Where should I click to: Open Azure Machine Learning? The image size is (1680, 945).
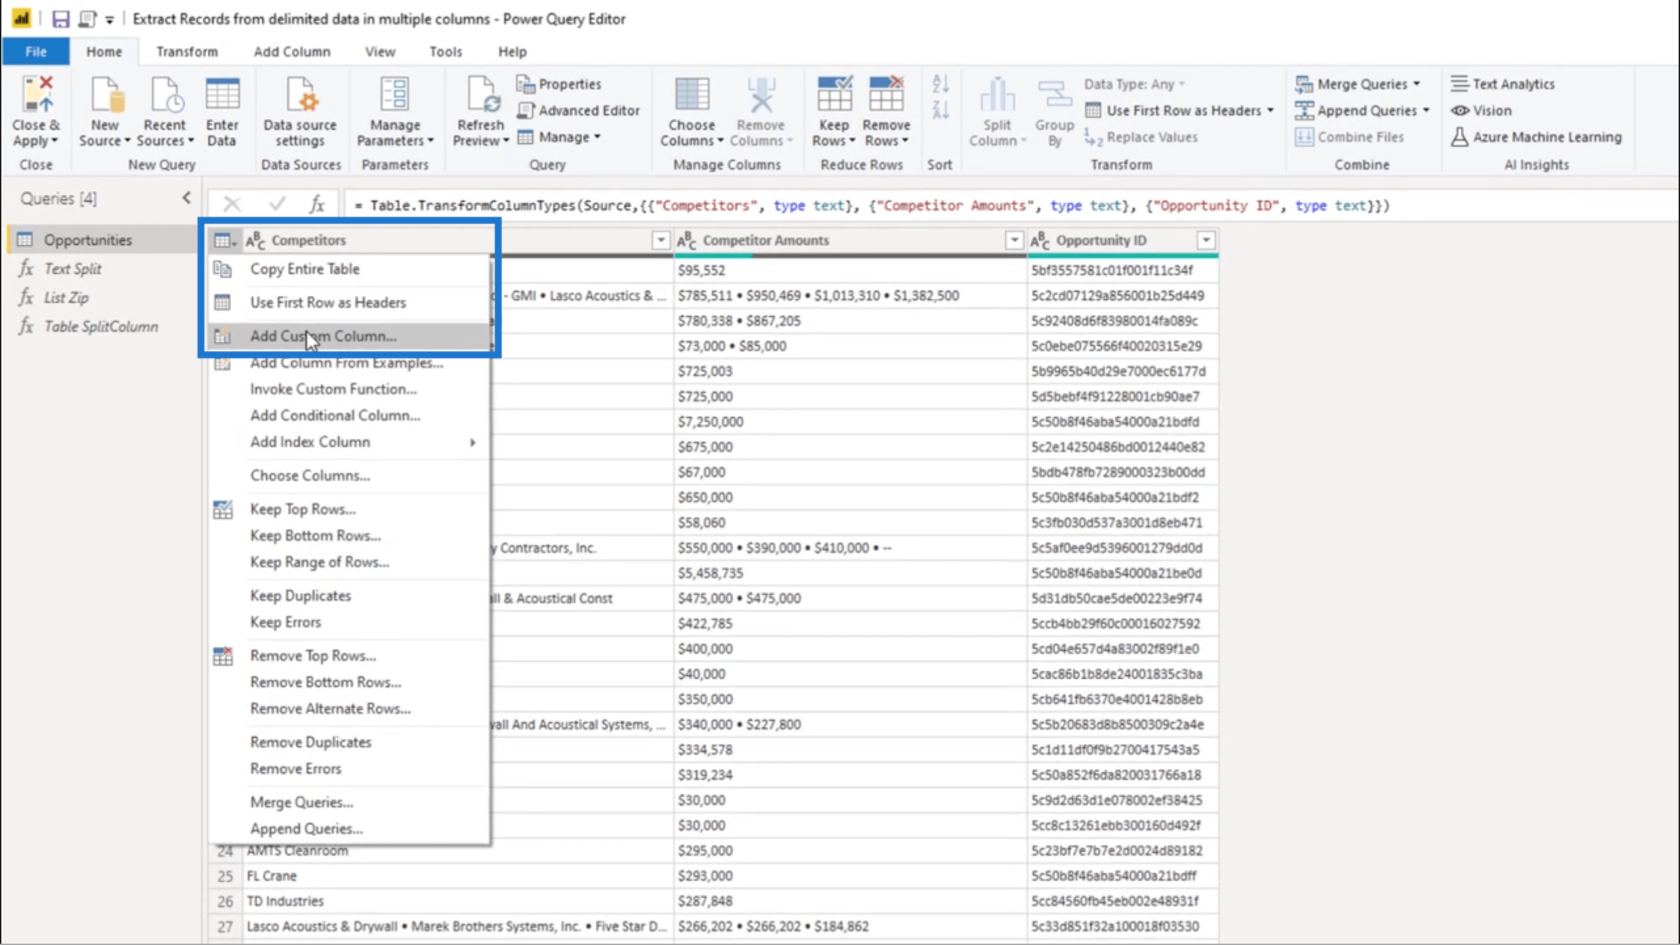(1536, 137)
